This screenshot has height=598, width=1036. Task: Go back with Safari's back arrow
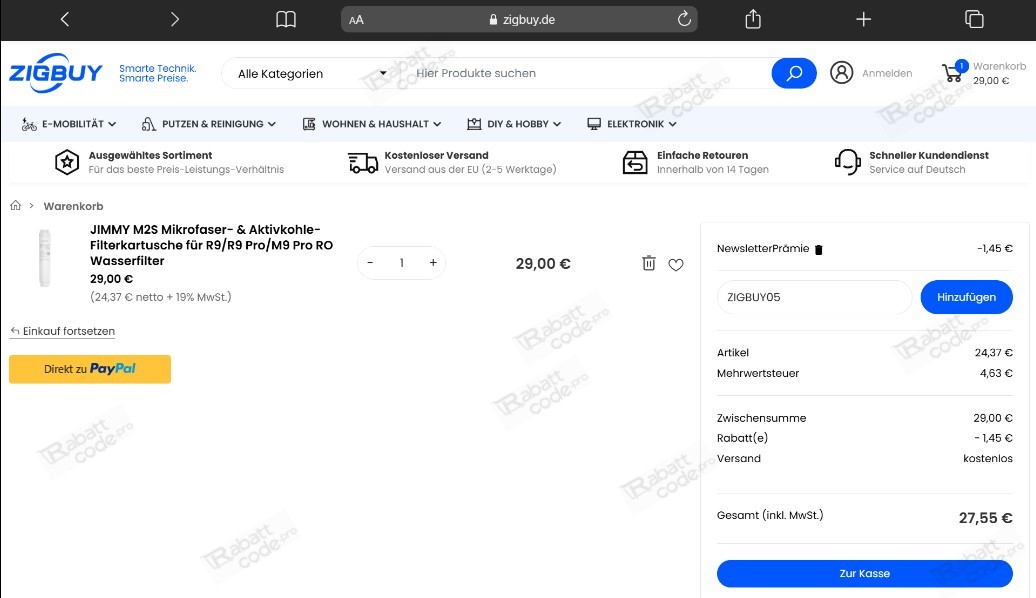(65, 19)
